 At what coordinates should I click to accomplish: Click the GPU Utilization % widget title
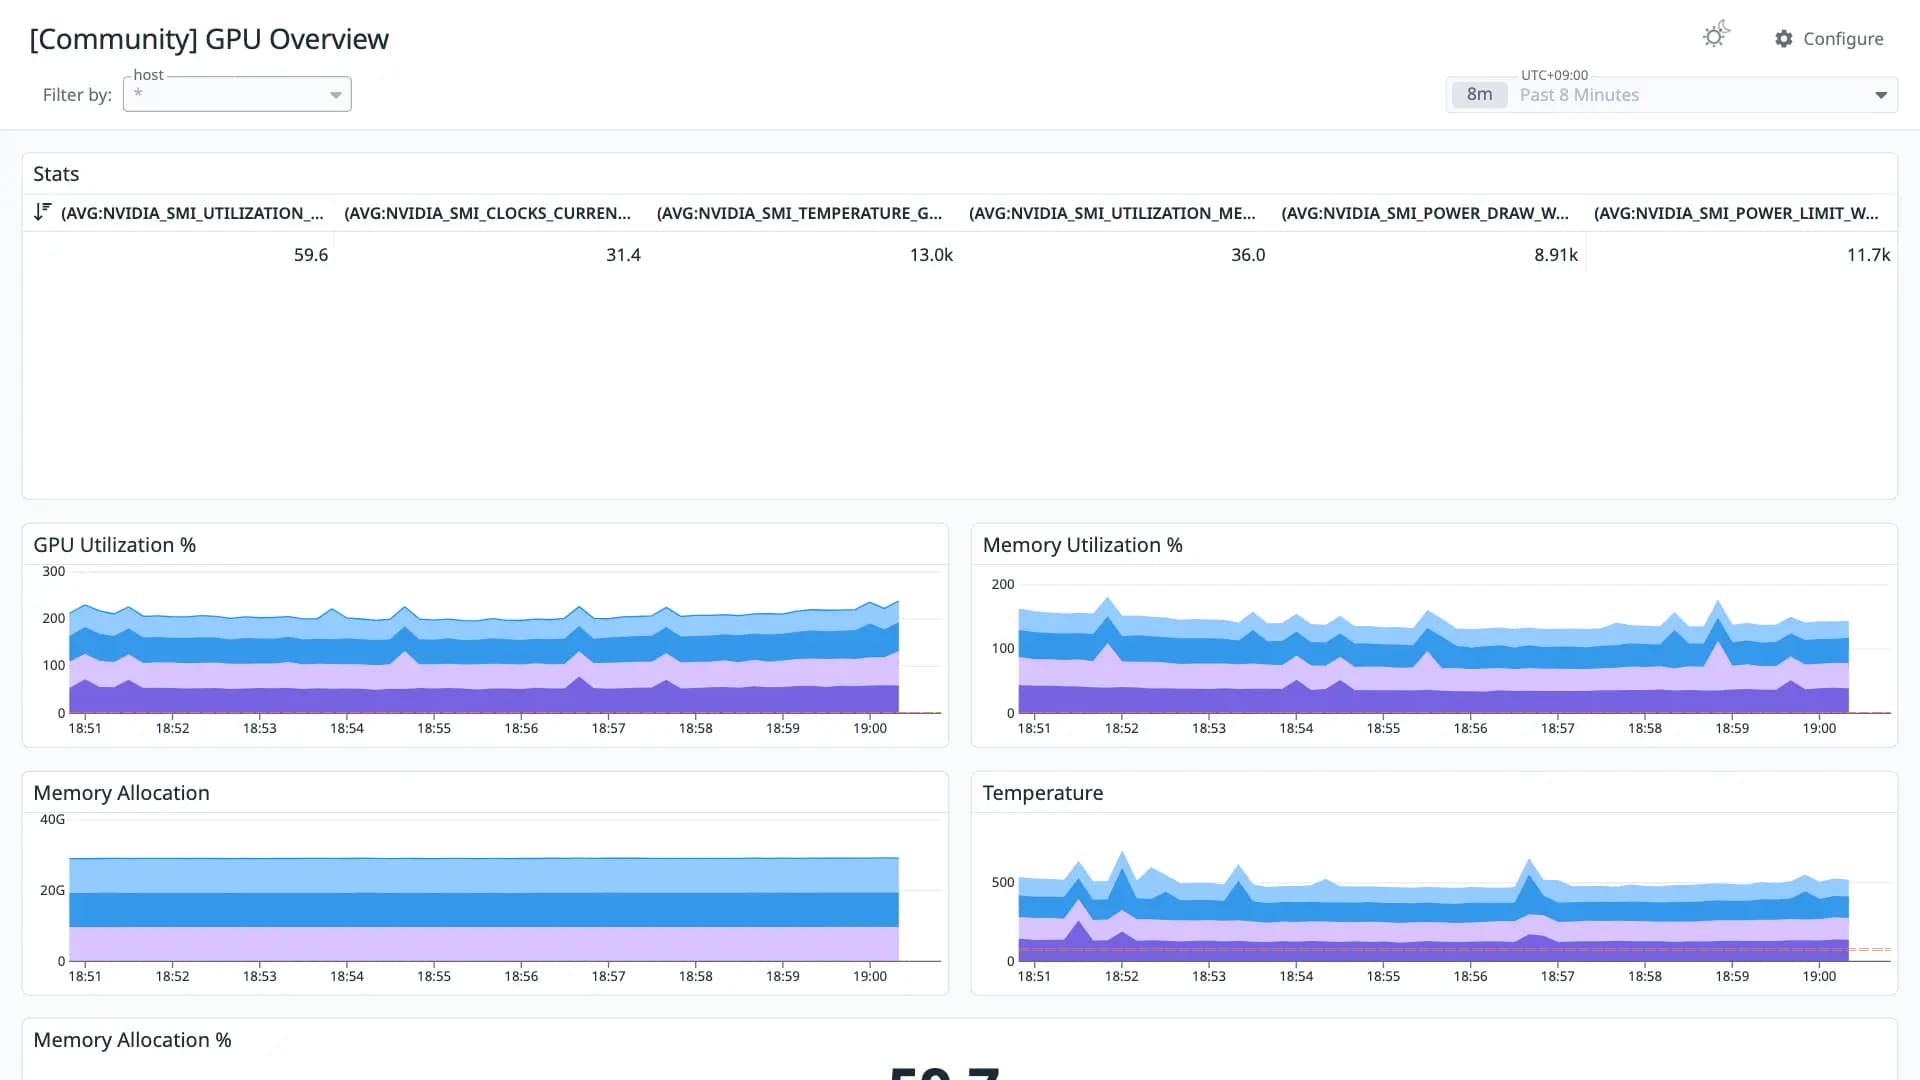pyautogui.click(x=114, y=545)
